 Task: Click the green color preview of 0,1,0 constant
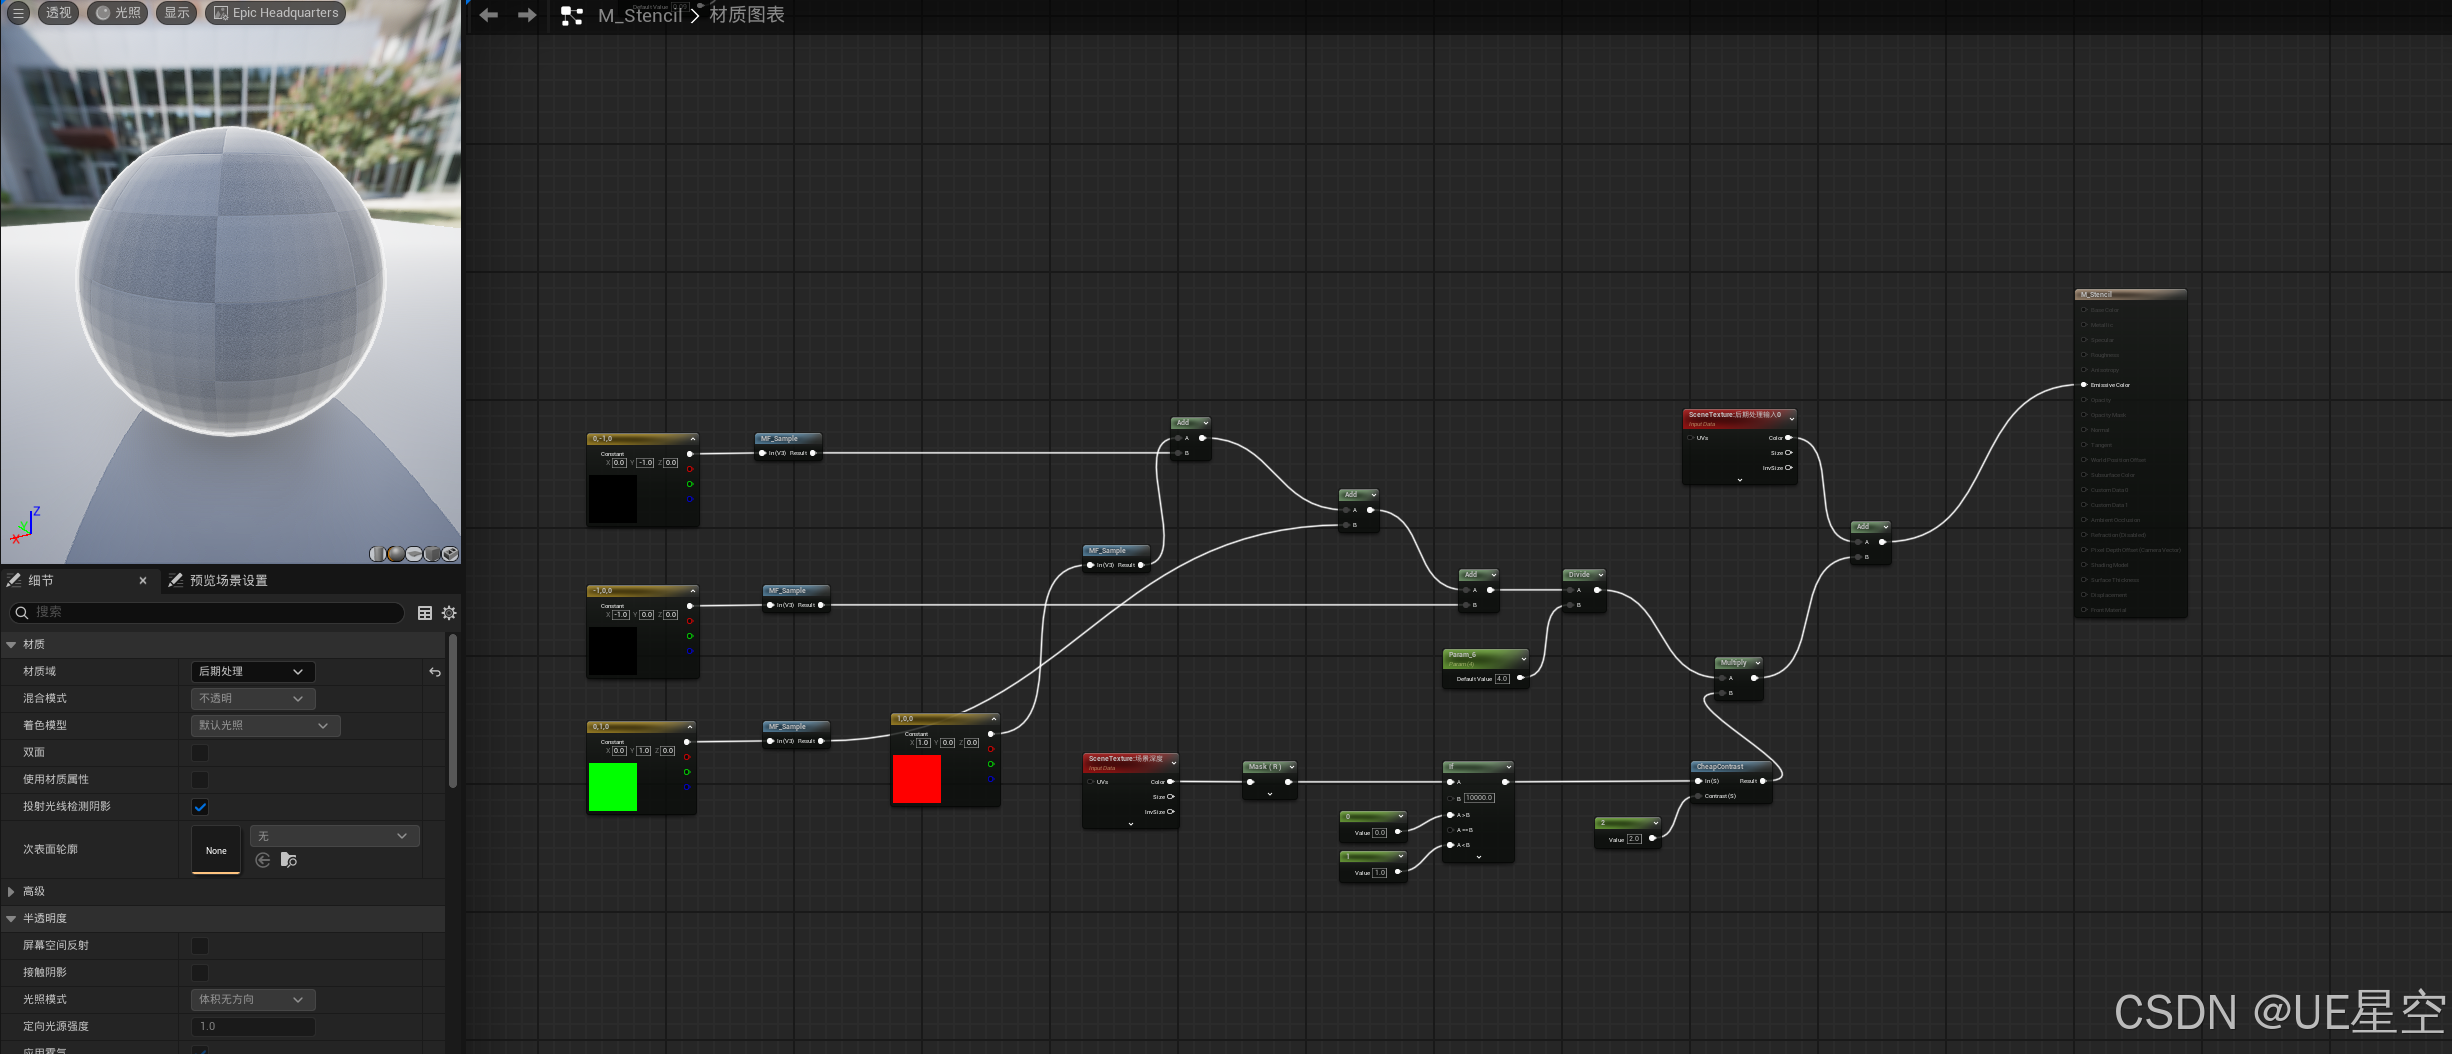pos(613,787)
